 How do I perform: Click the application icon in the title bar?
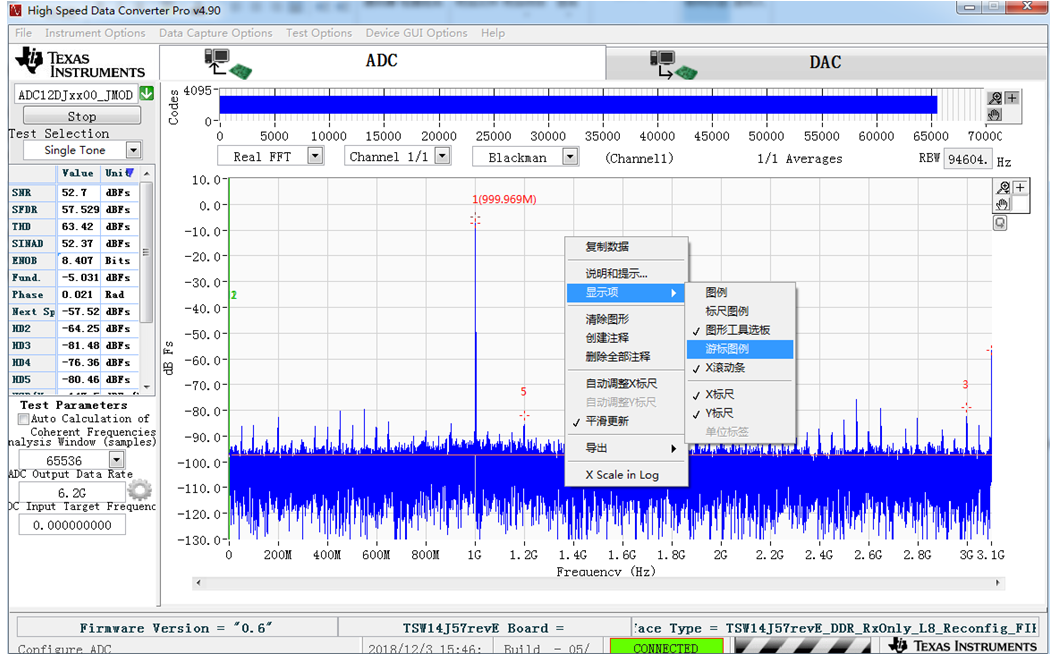tap(15, 10)
